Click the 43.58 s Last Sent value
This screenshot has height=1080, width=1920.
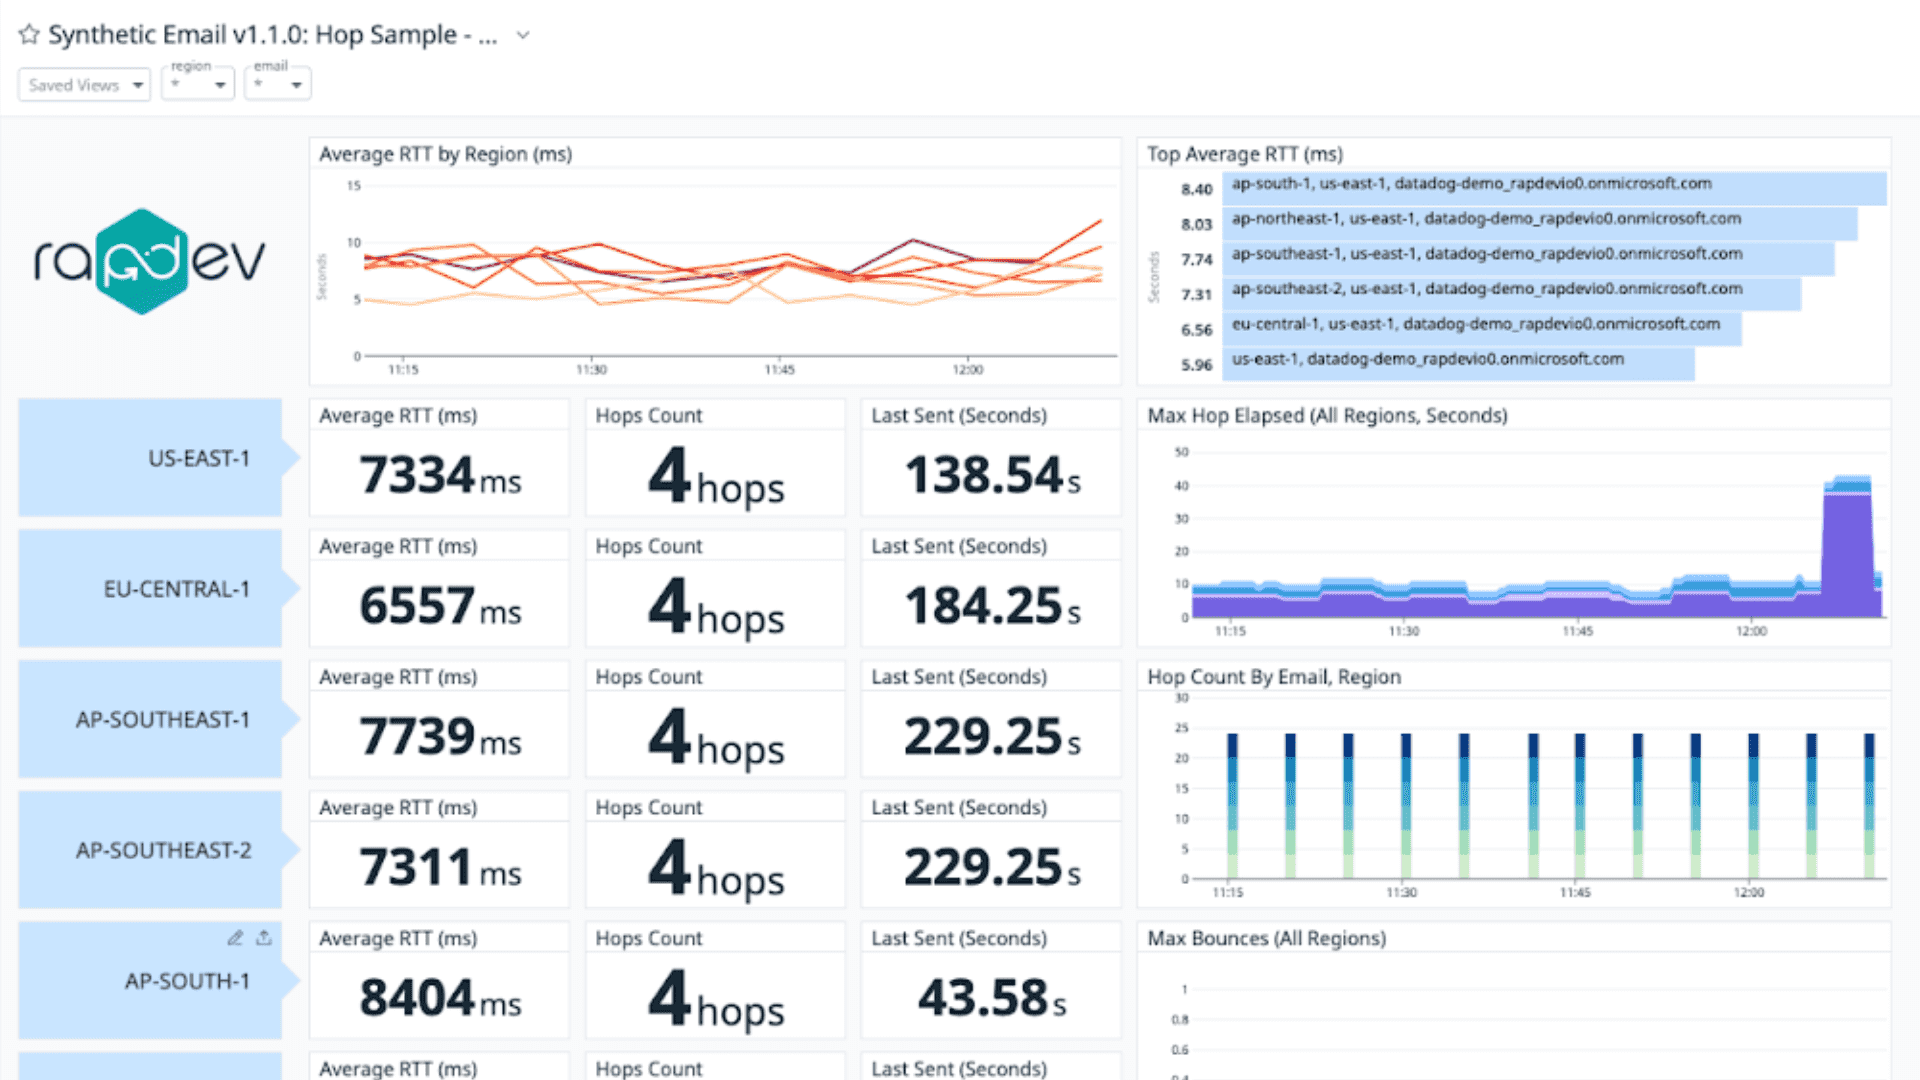click(x=993, y=998)
